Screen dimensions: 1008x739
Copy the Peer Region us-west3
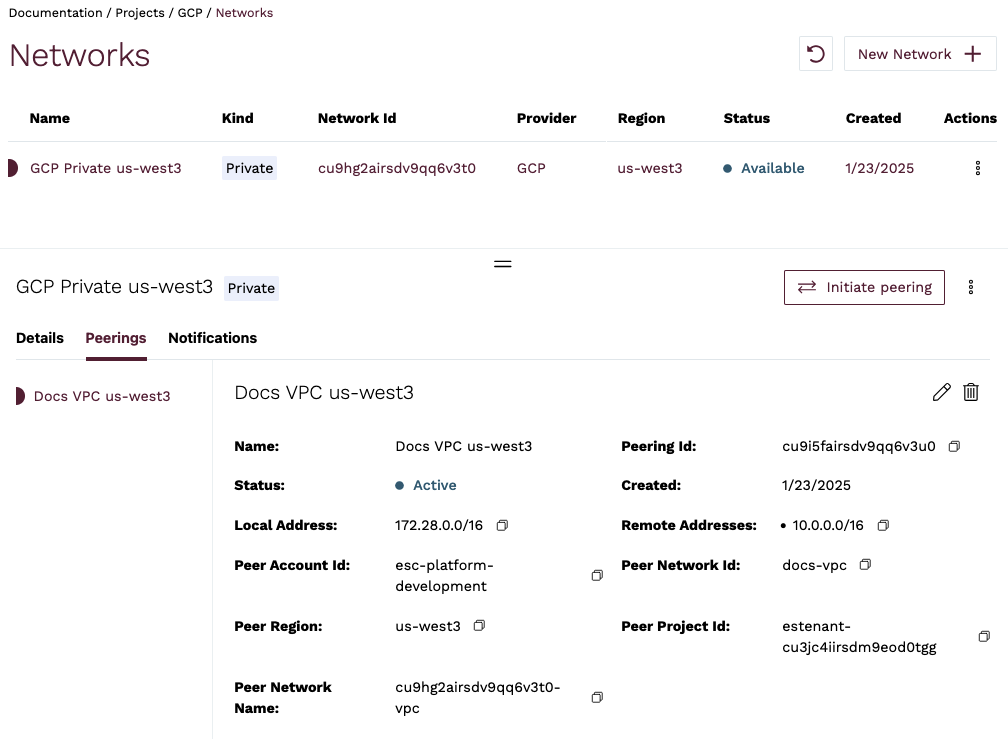(480, 626)
